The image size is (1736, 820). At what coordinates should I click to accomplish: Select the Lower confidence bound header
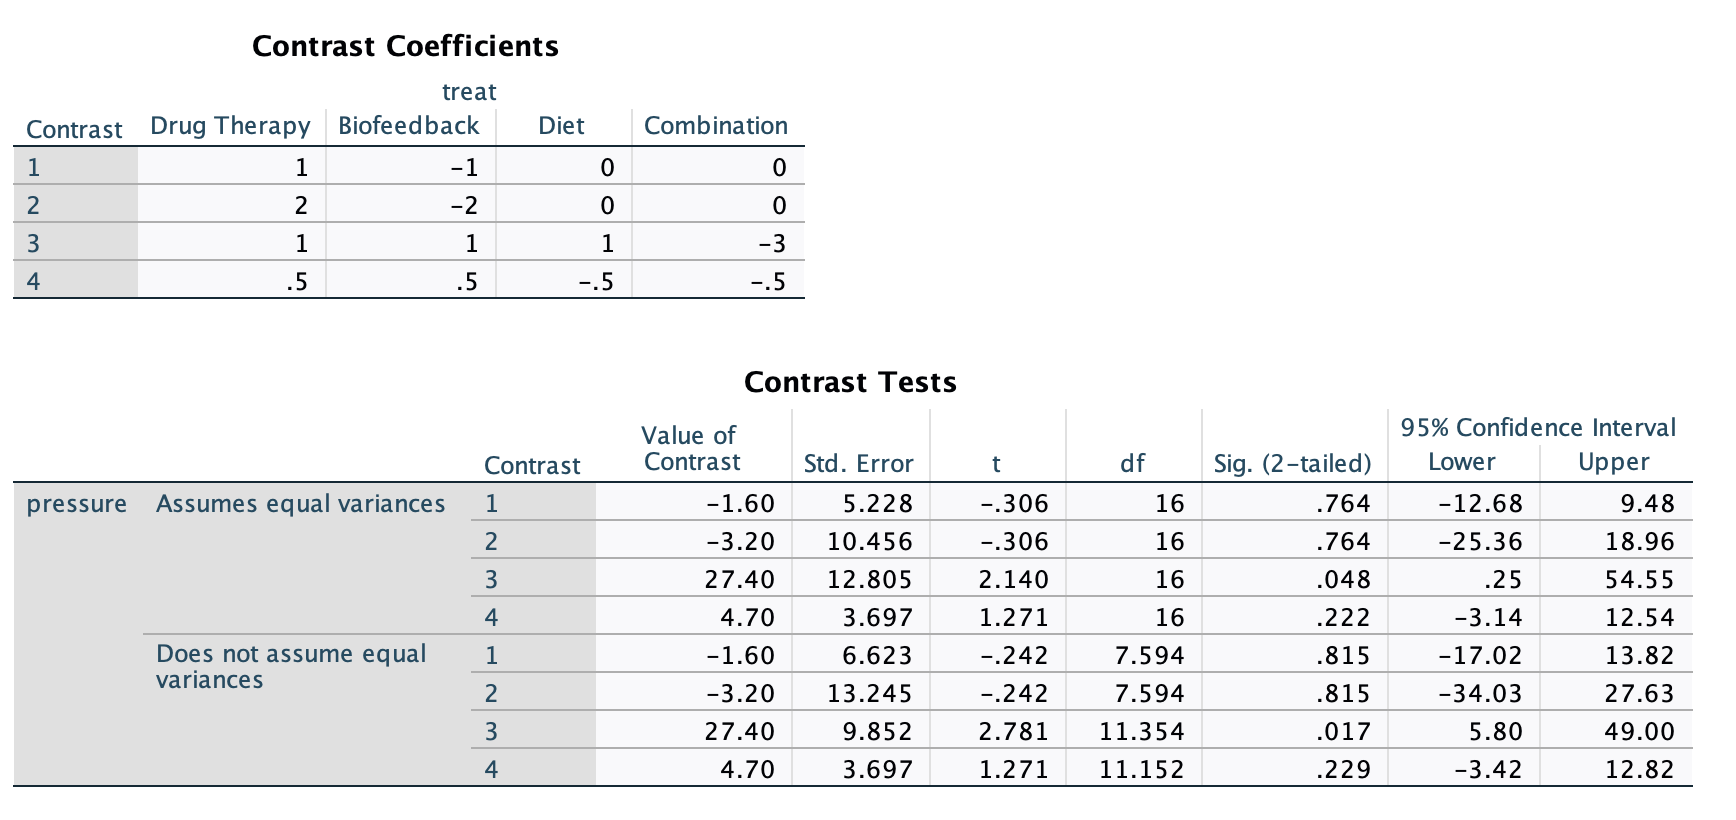point(1461,462)
